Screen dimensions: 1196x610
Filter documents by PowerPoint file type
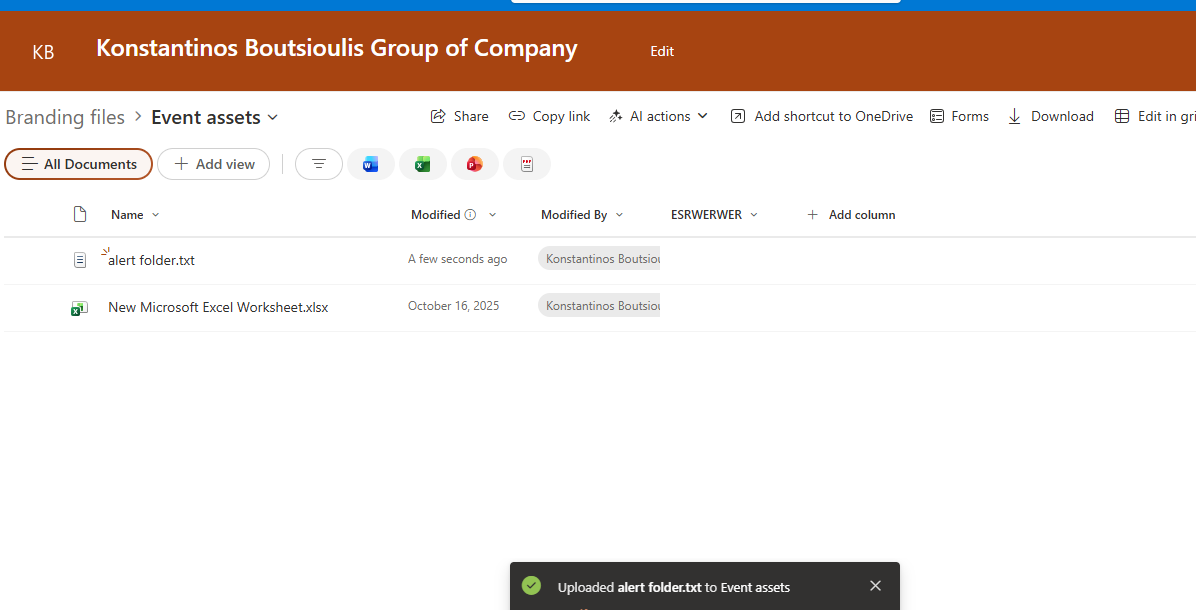pyautogui.click(x=475, y=164)
